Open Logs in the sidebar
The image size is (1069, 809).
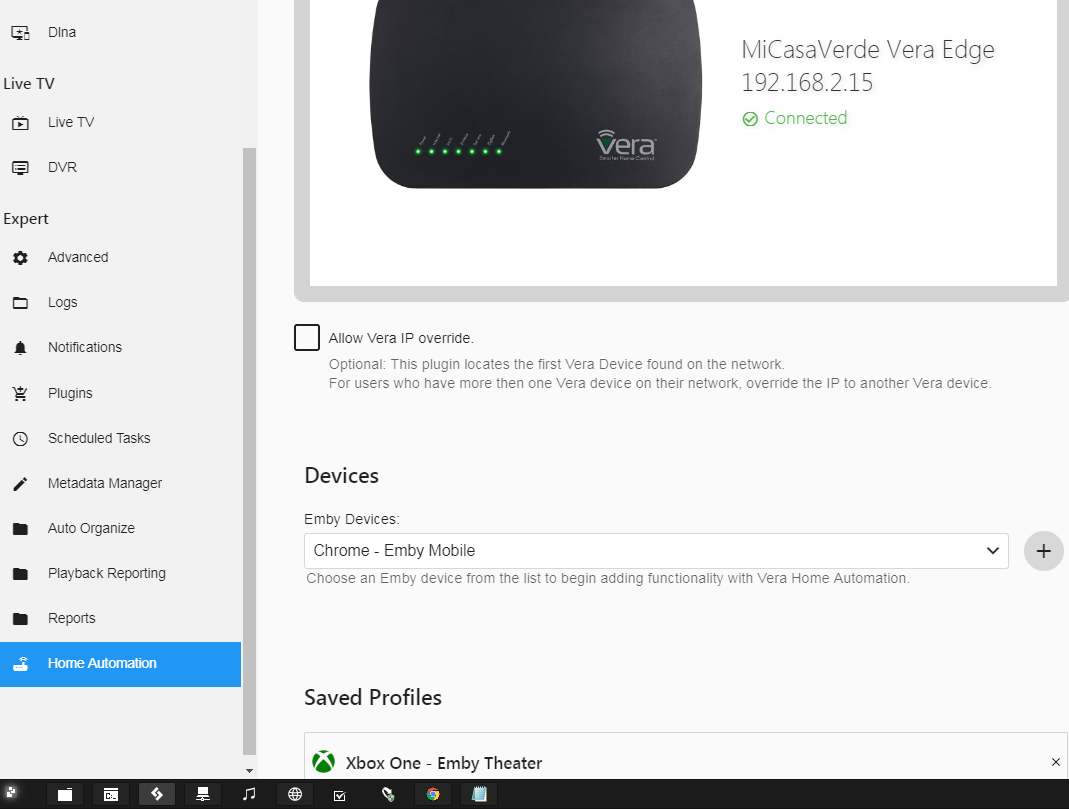pyautogui.click(x=62, y=303)
